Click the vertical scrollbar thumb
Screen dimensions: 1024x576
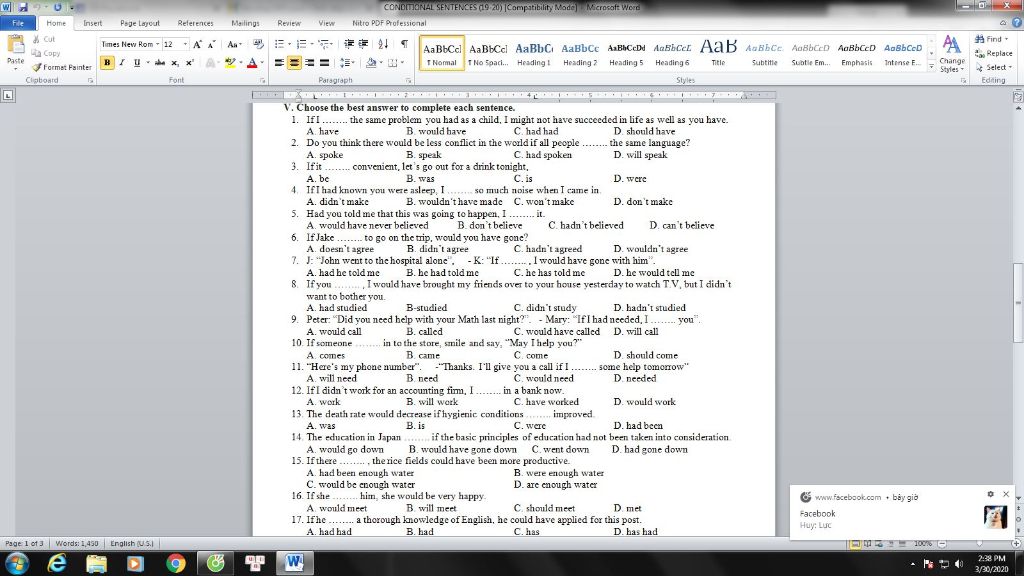point(1017,302)
